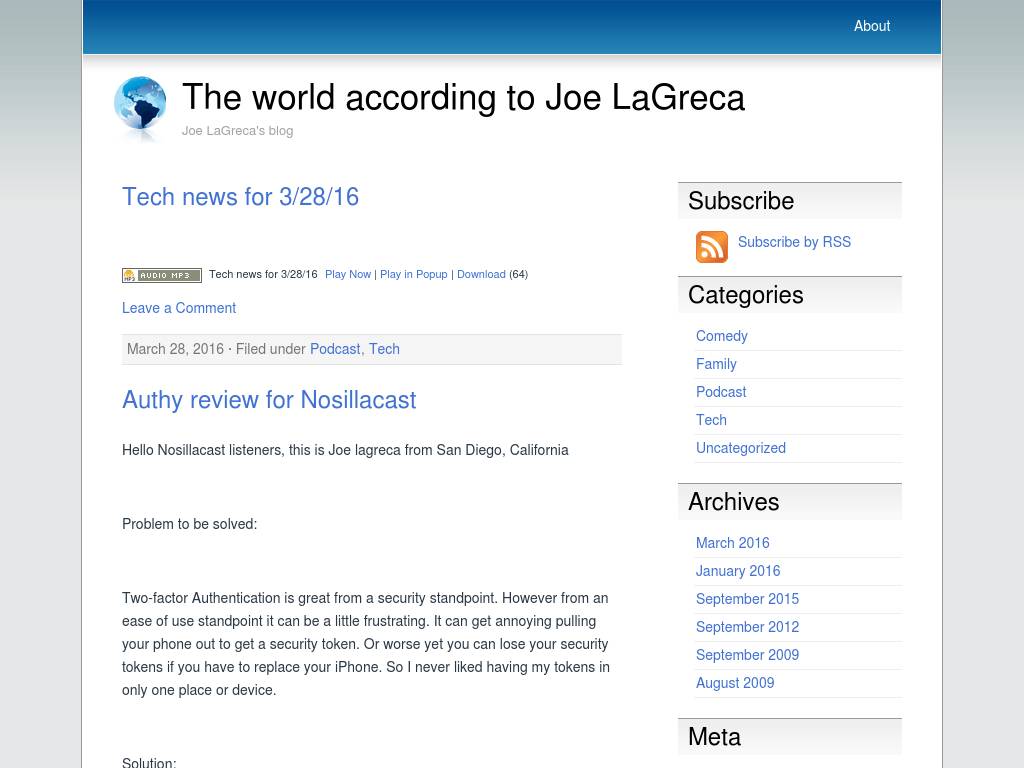This screenshot has height=768, width=1024.
Task: Select the Comedy category in sidebar
Action: click(721, 336)
